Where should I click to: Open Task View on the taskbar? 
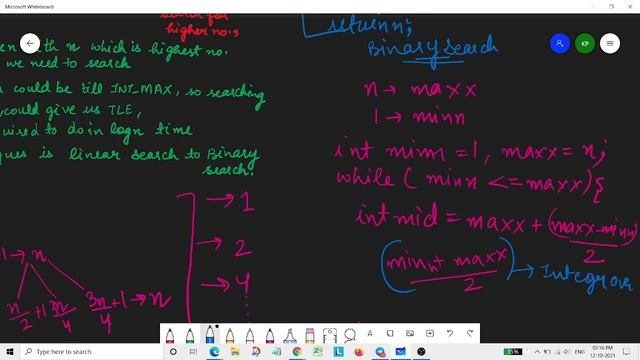point(193,351)
